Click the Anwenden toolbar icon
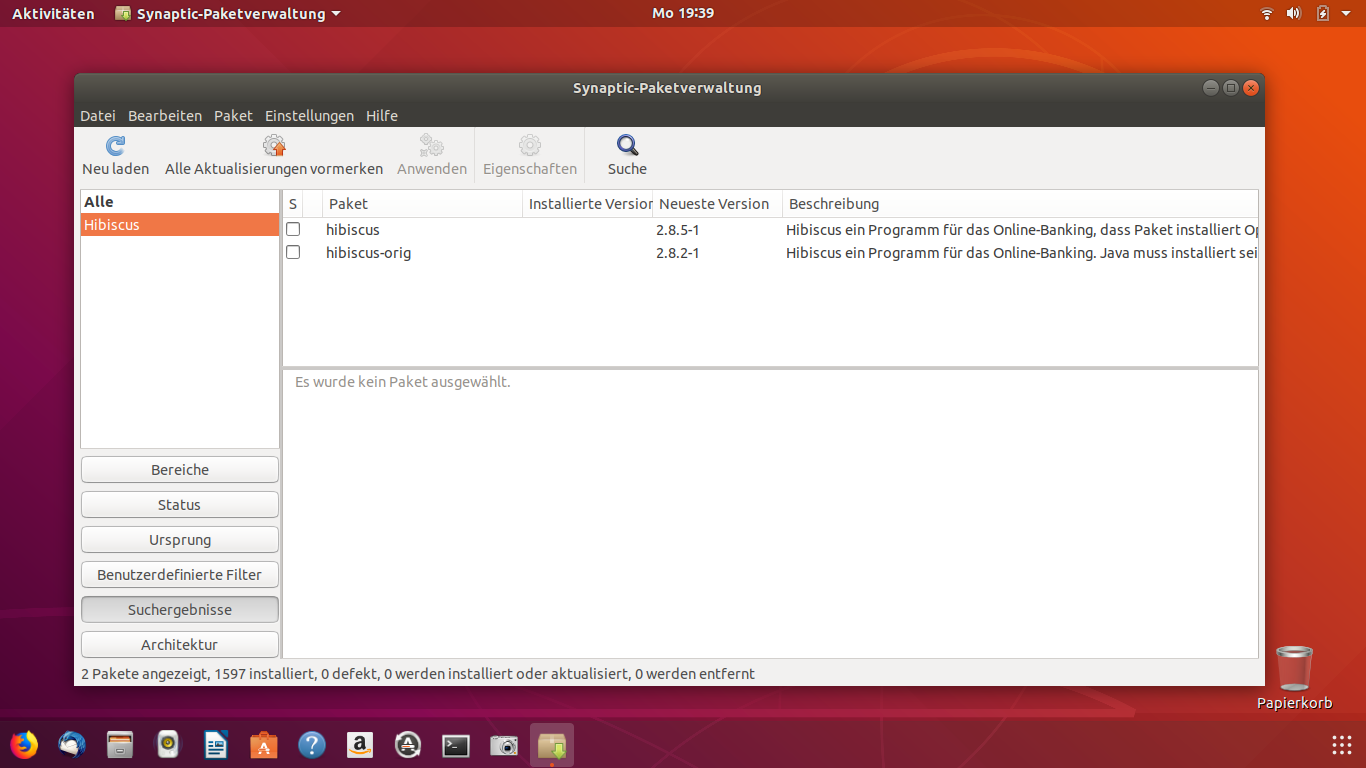This screenshot has width=1366, height=768. coord(432,146)
